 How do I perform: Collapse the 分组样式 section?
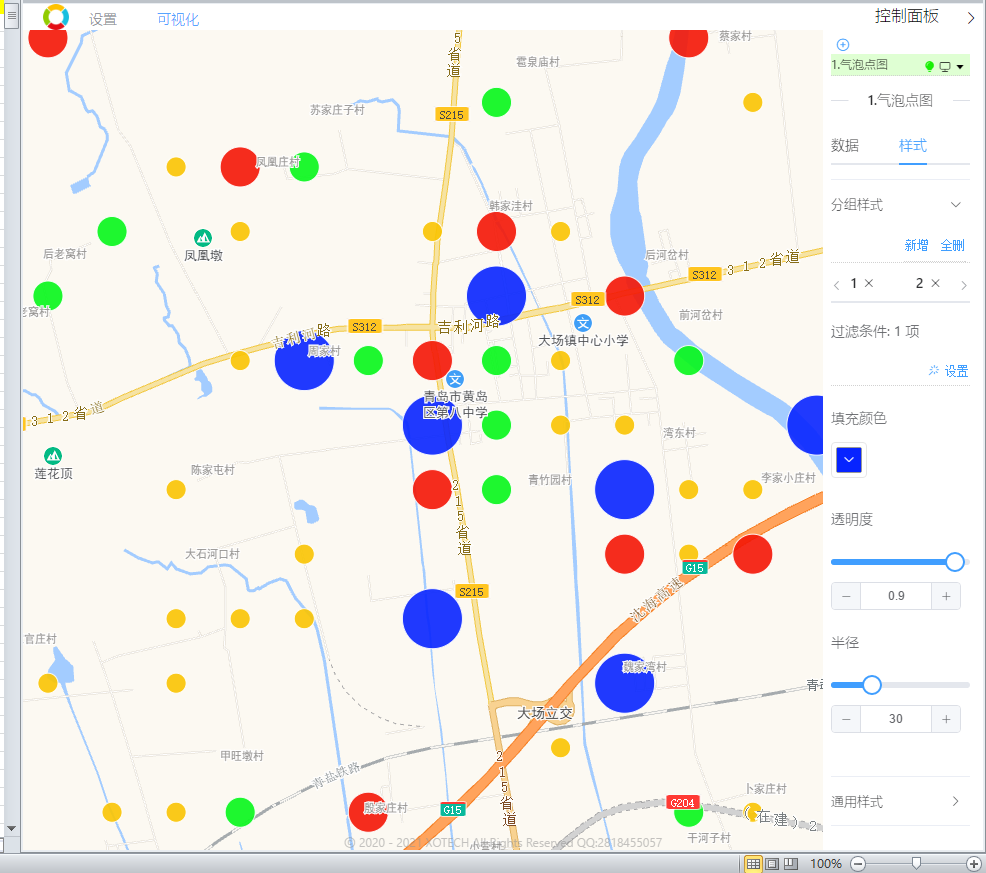point(956,204)
